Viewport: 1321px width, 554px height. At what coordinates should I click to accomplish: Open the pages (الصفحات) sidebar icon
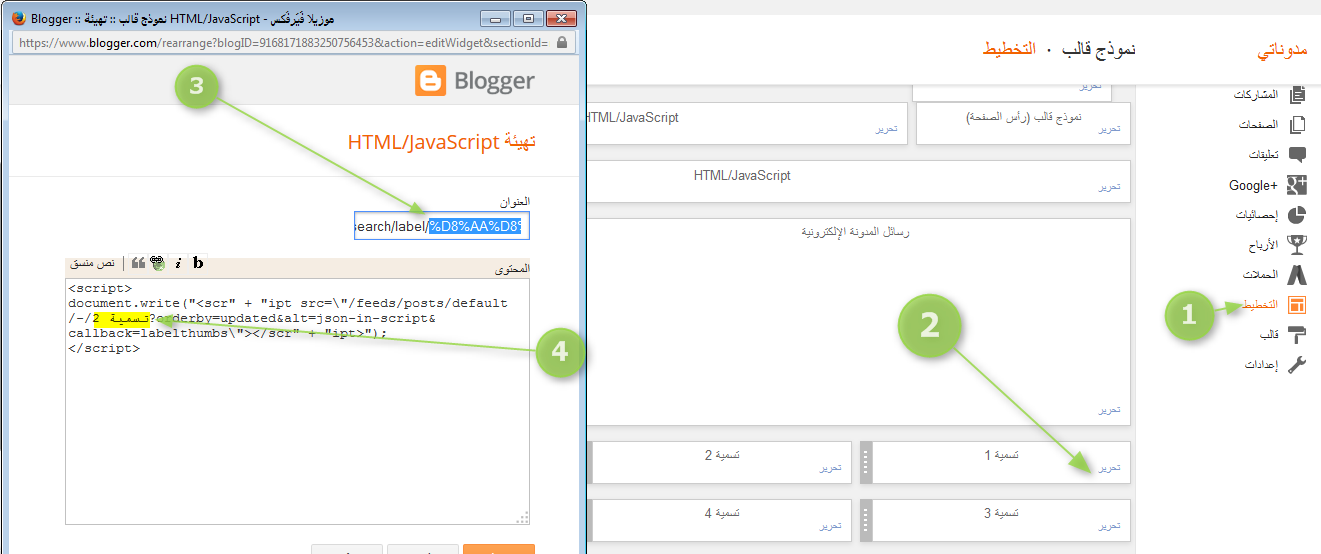[x=1297, y=124]
